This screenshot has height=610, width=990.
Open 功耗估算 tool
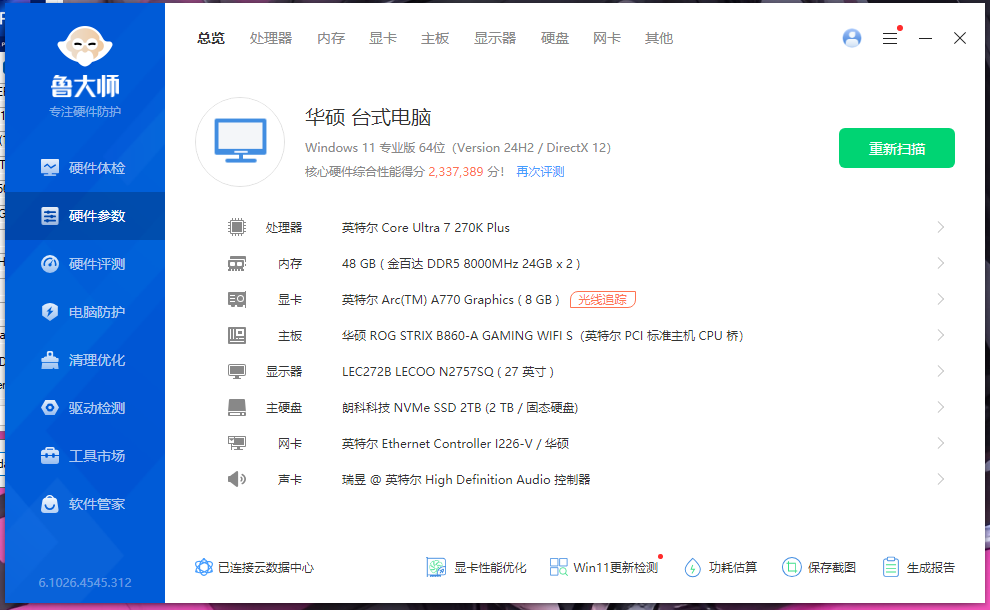pos(720,567)
